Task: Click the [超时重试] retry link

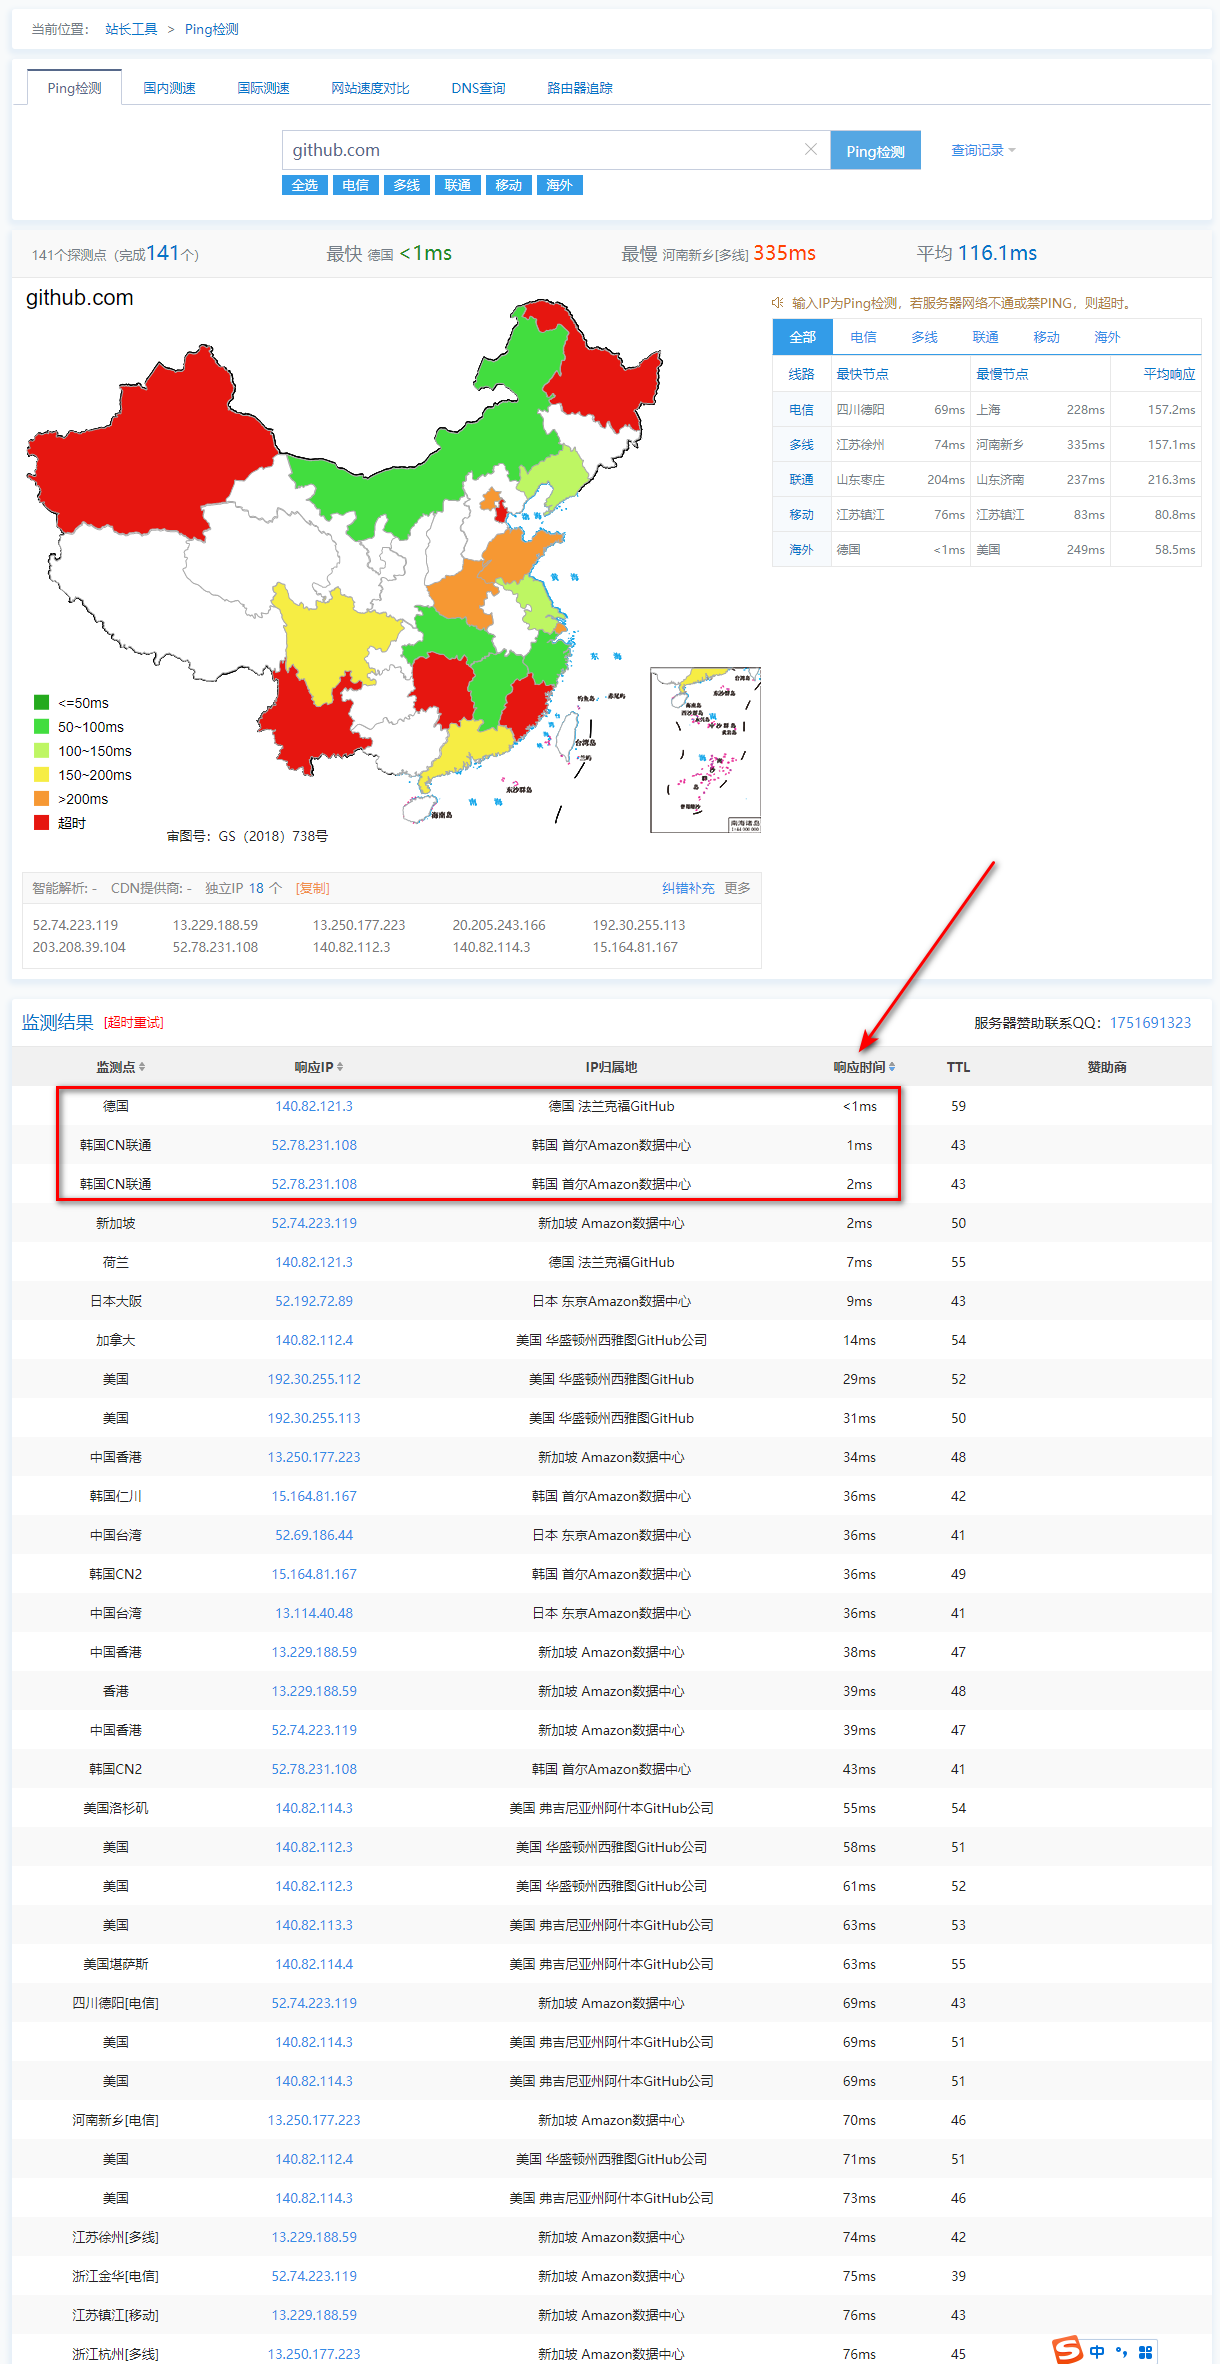Action: (134, 1022)
